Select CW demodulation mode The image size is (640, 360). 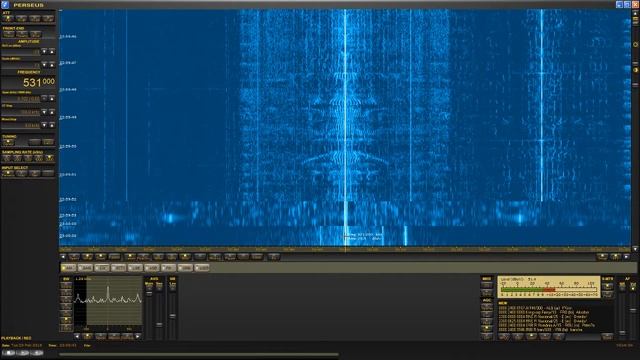(102, 268)
